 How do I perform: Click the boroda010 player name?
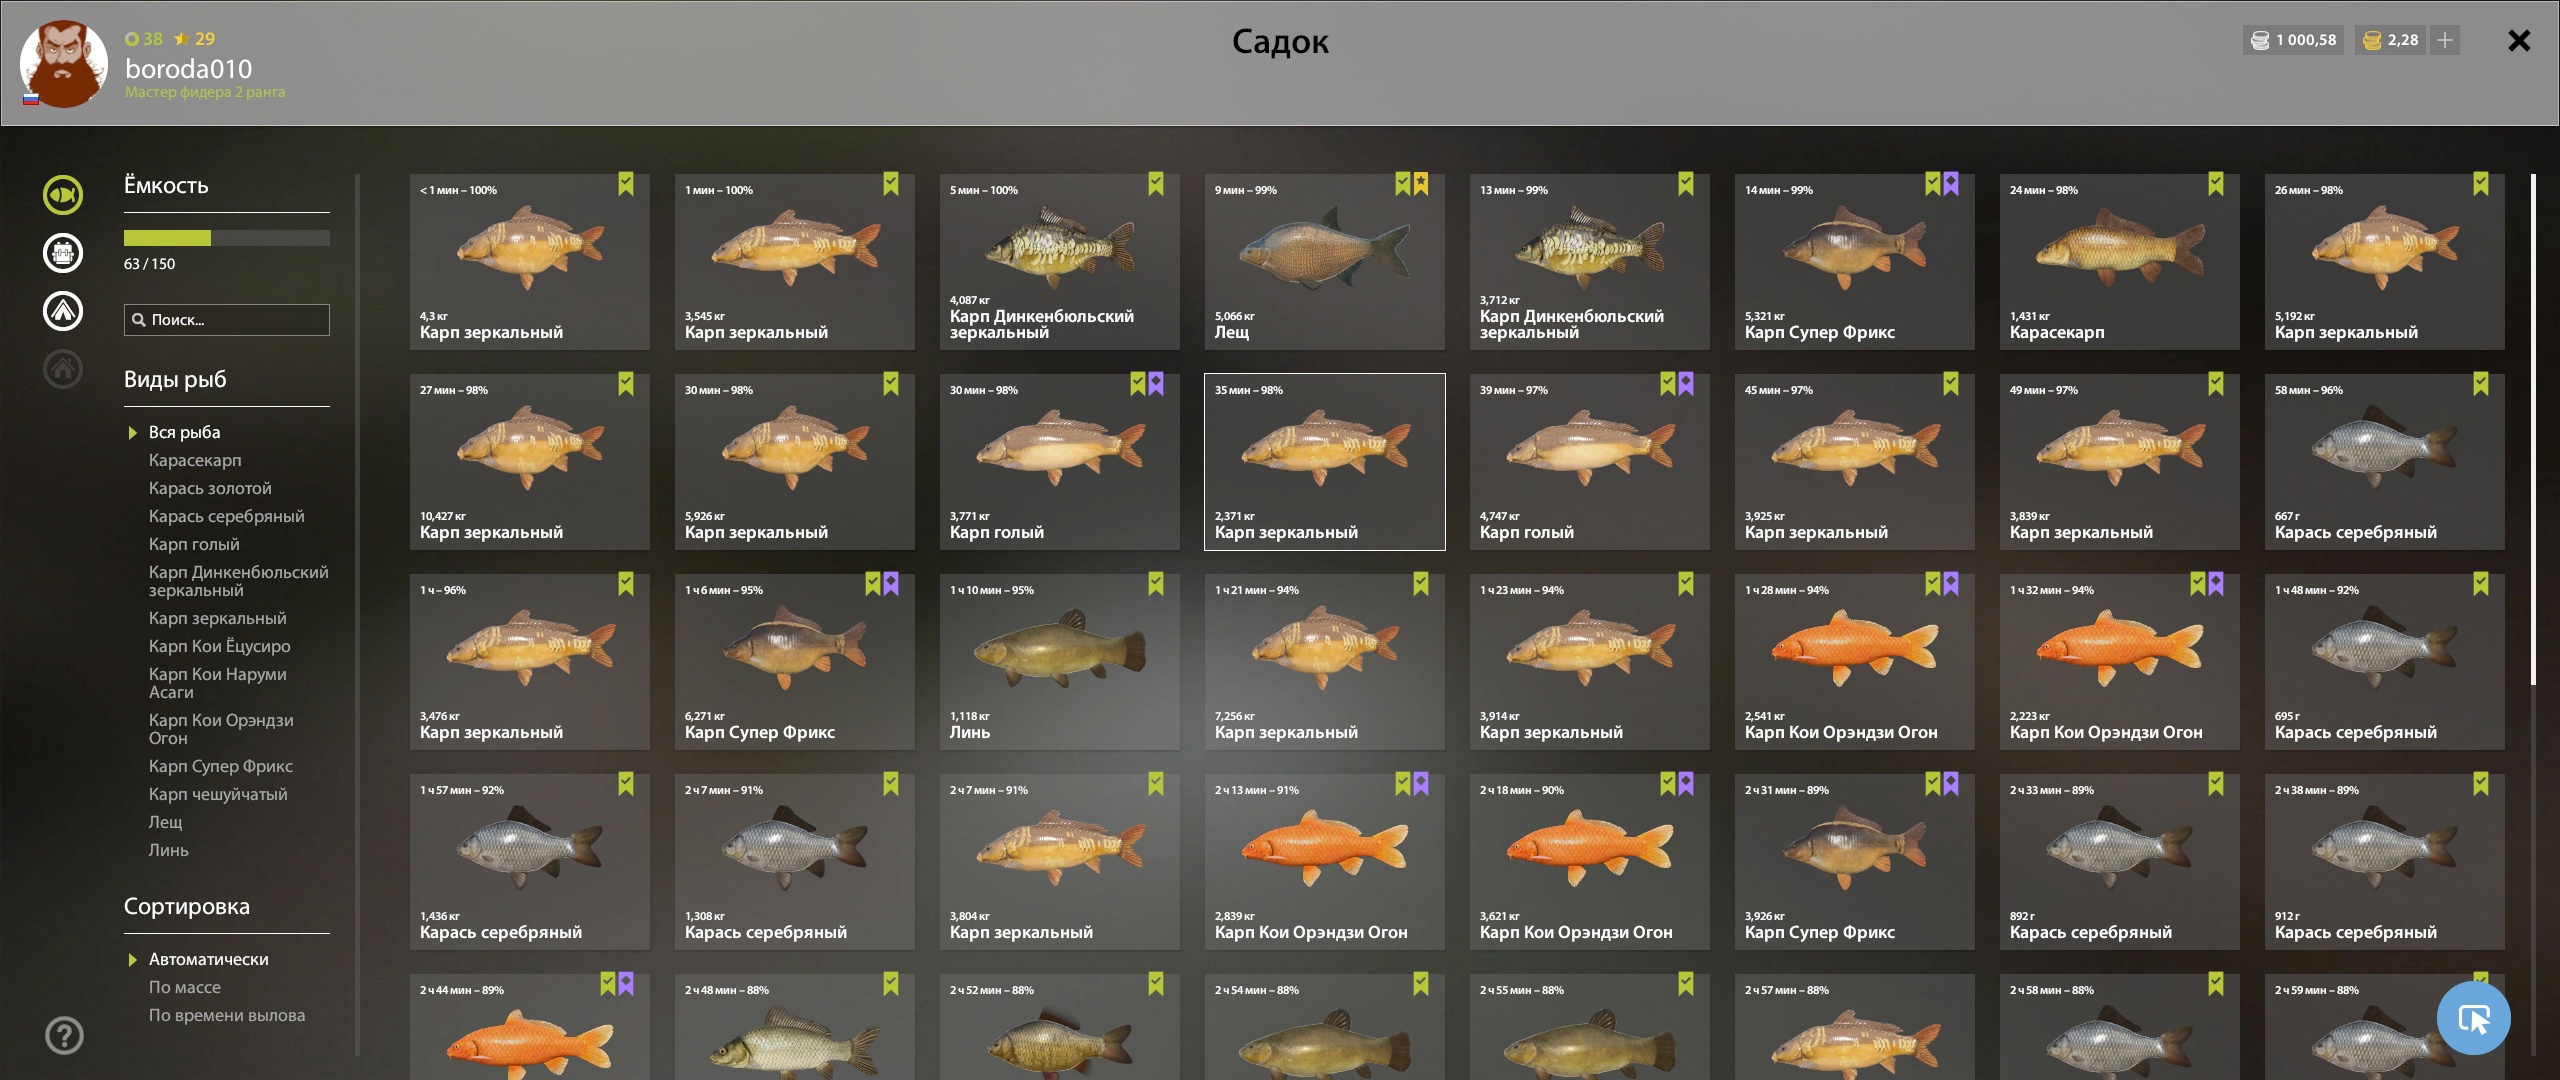point(189,69)
